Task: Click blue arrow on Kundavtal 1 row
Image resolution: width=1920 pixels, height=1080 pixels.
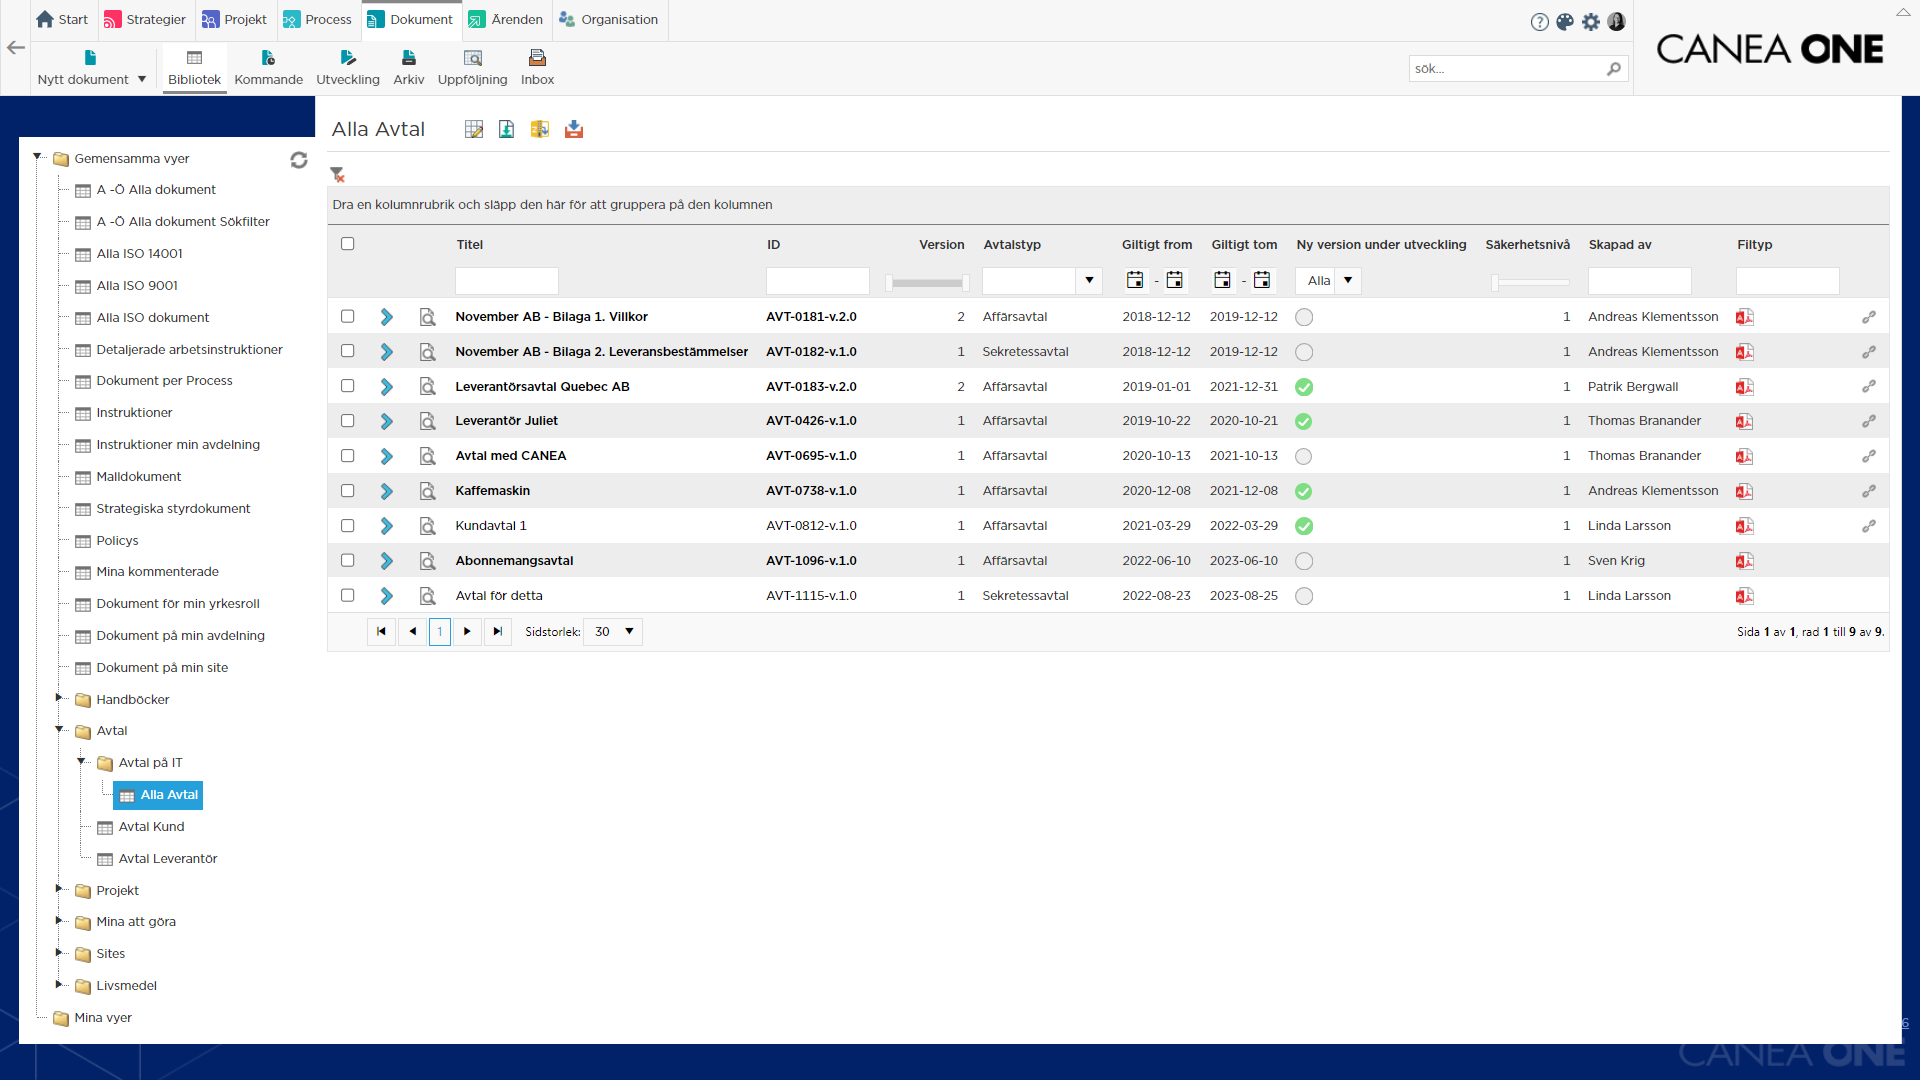Action: pos(386,526)
